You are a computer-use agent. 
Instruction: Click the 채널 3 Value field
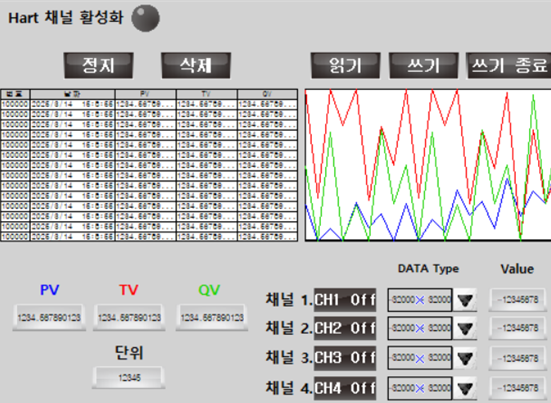(x=518, y=358)
